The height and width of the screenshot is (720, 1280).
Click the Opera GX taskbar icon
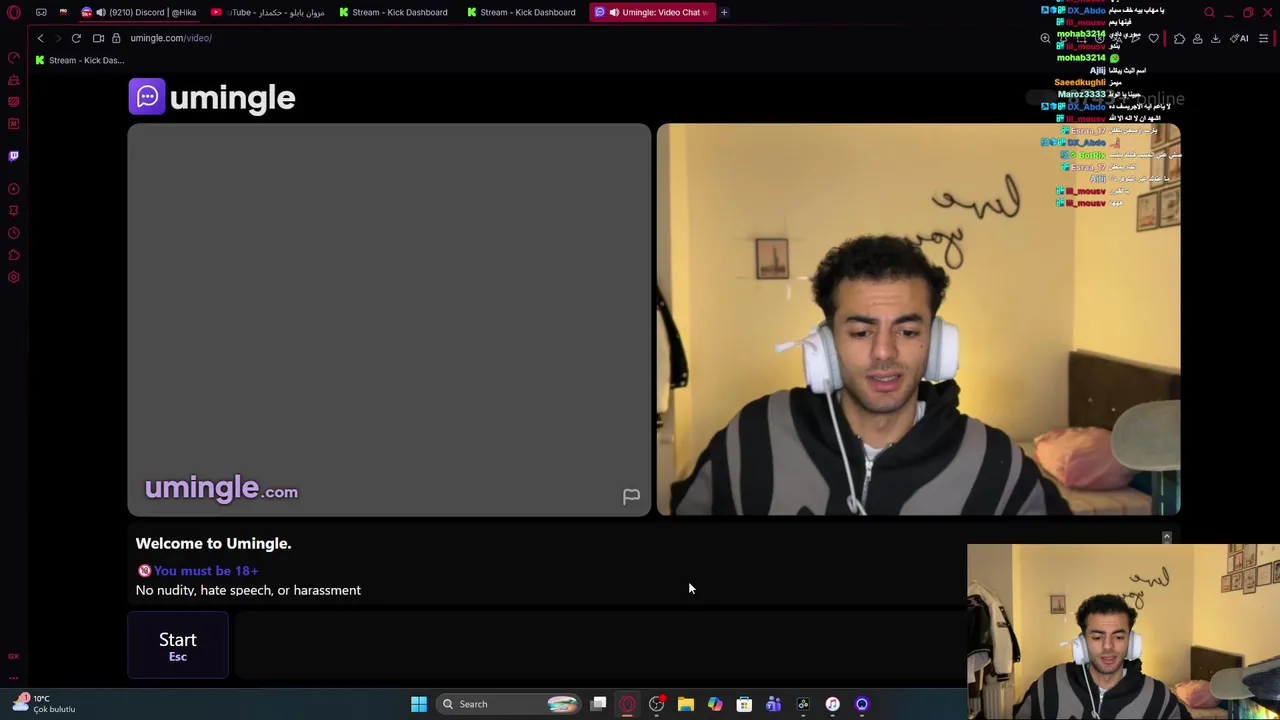click(x=627, y=704)
